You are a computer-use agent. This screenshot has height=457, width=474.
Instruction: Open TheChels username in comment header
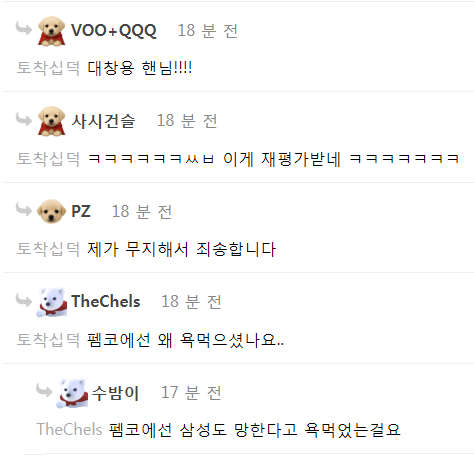point(106,301)
